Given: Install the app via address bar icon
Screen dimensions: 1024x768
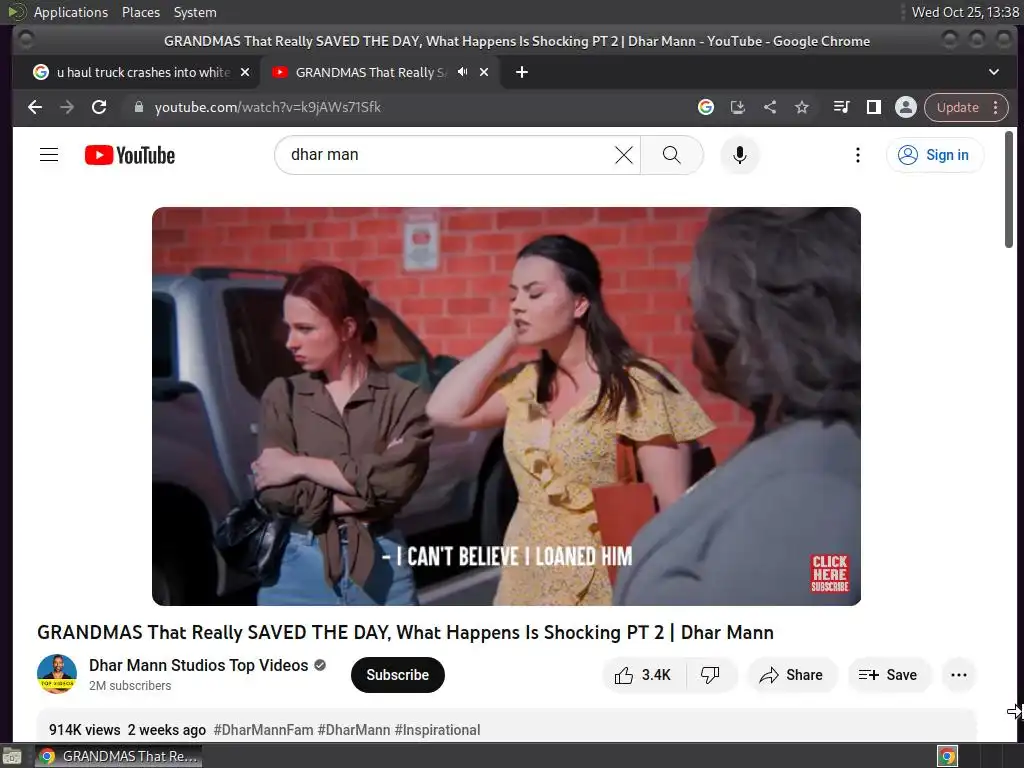Looking at the screenshot, I should click(737, 107).
